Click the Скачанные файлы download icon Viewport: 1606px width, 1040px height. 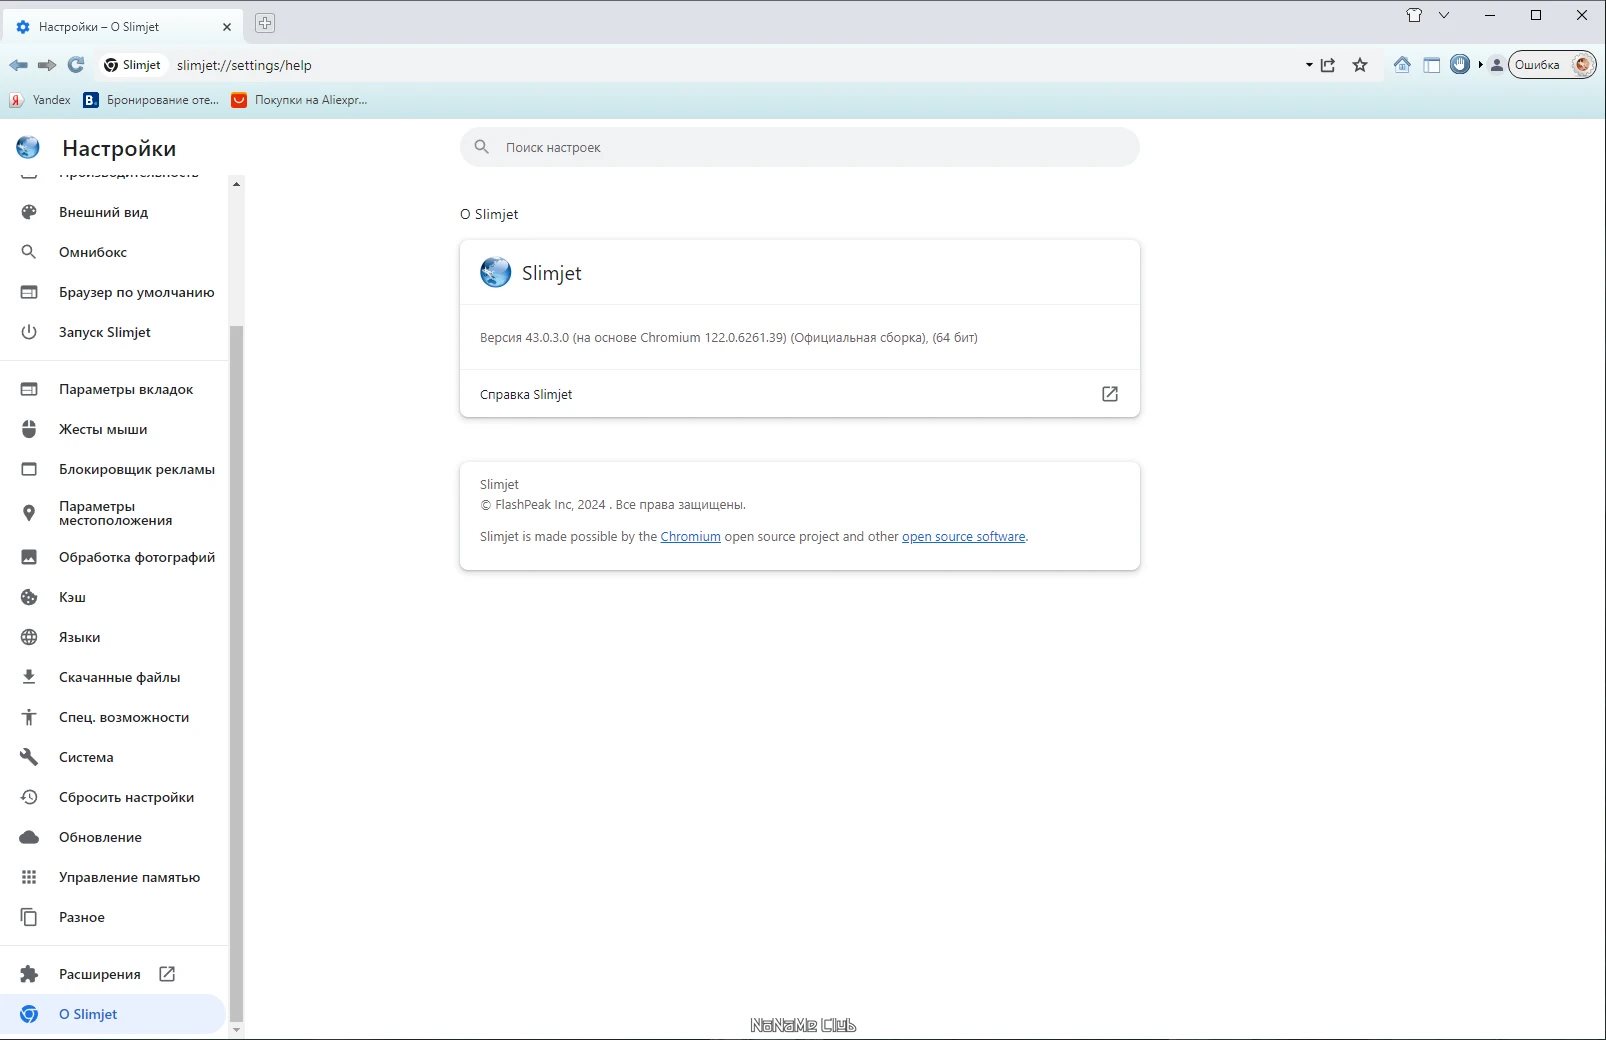click(29, 677)
